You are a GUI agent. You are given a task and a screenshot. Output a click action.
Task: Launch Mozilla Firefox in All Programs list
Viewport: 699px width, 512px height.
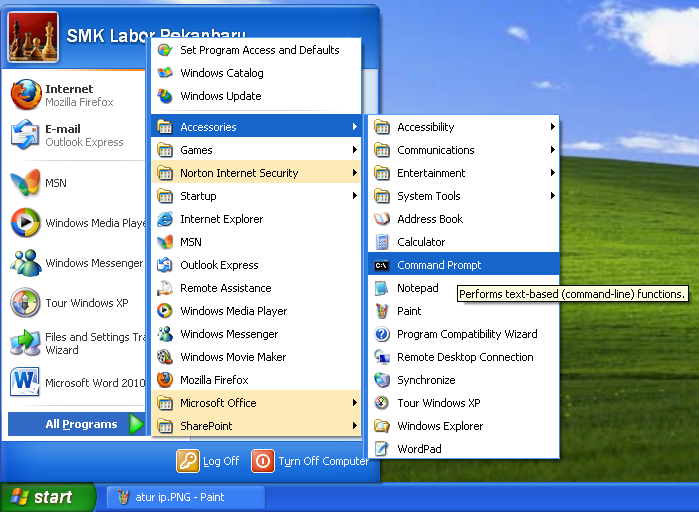(x=256, y=380)
